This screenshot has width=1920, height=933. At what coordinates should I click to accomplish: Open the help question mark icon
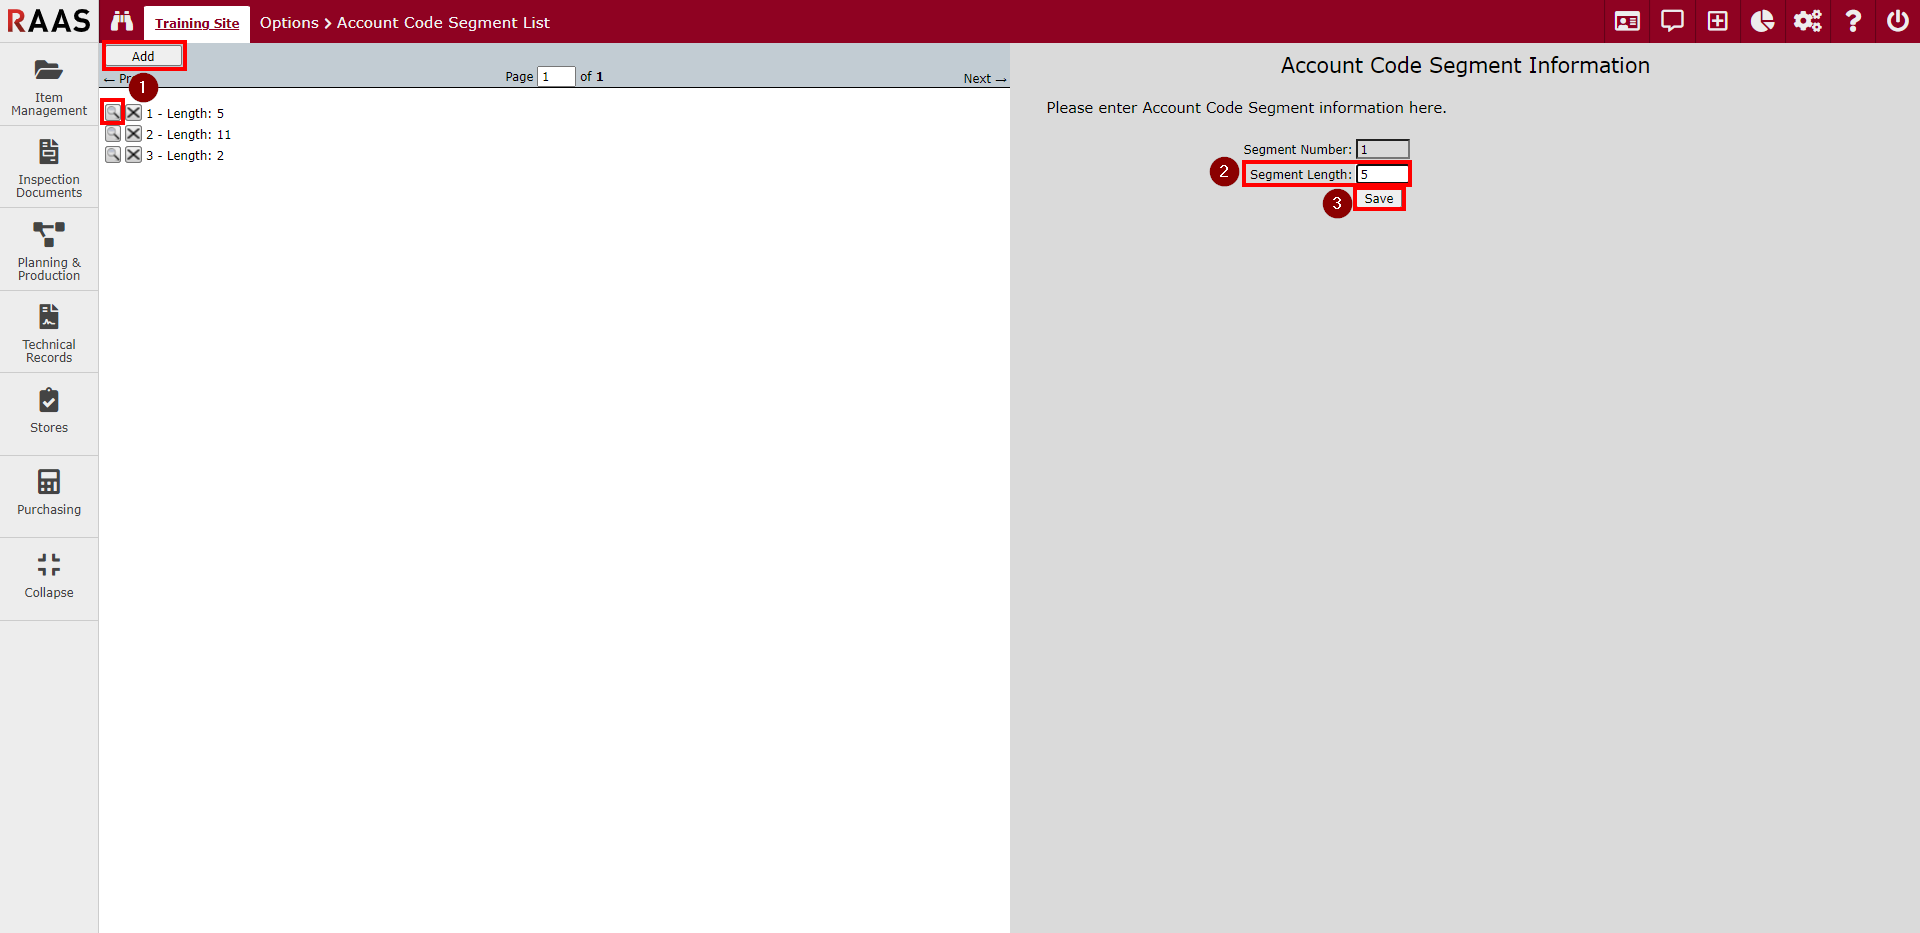click(x=1853, y=20)
